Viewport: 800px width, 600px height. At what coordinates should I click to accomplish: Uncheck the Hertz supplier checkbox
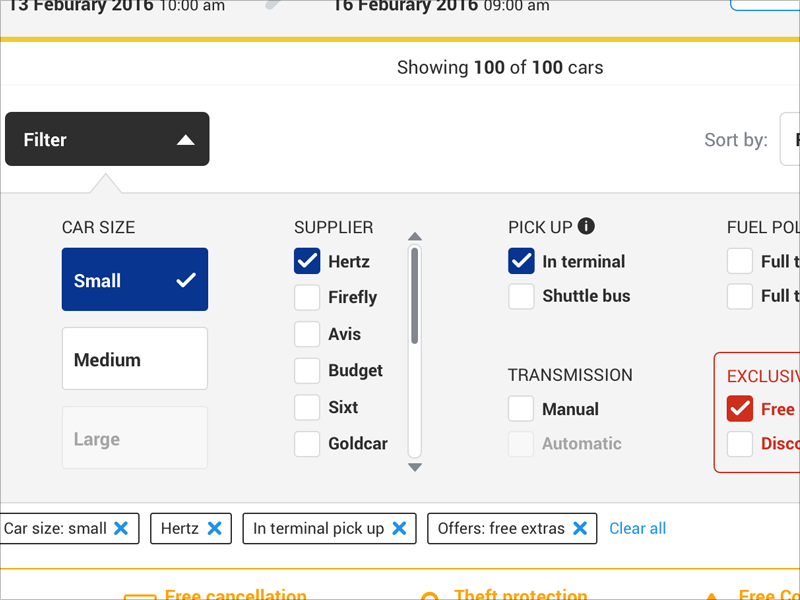click(x=307, y=261)
